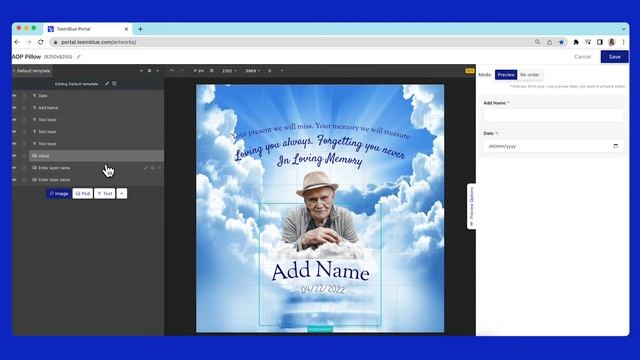Hide the Add Name layer

(x=15, y=108)
